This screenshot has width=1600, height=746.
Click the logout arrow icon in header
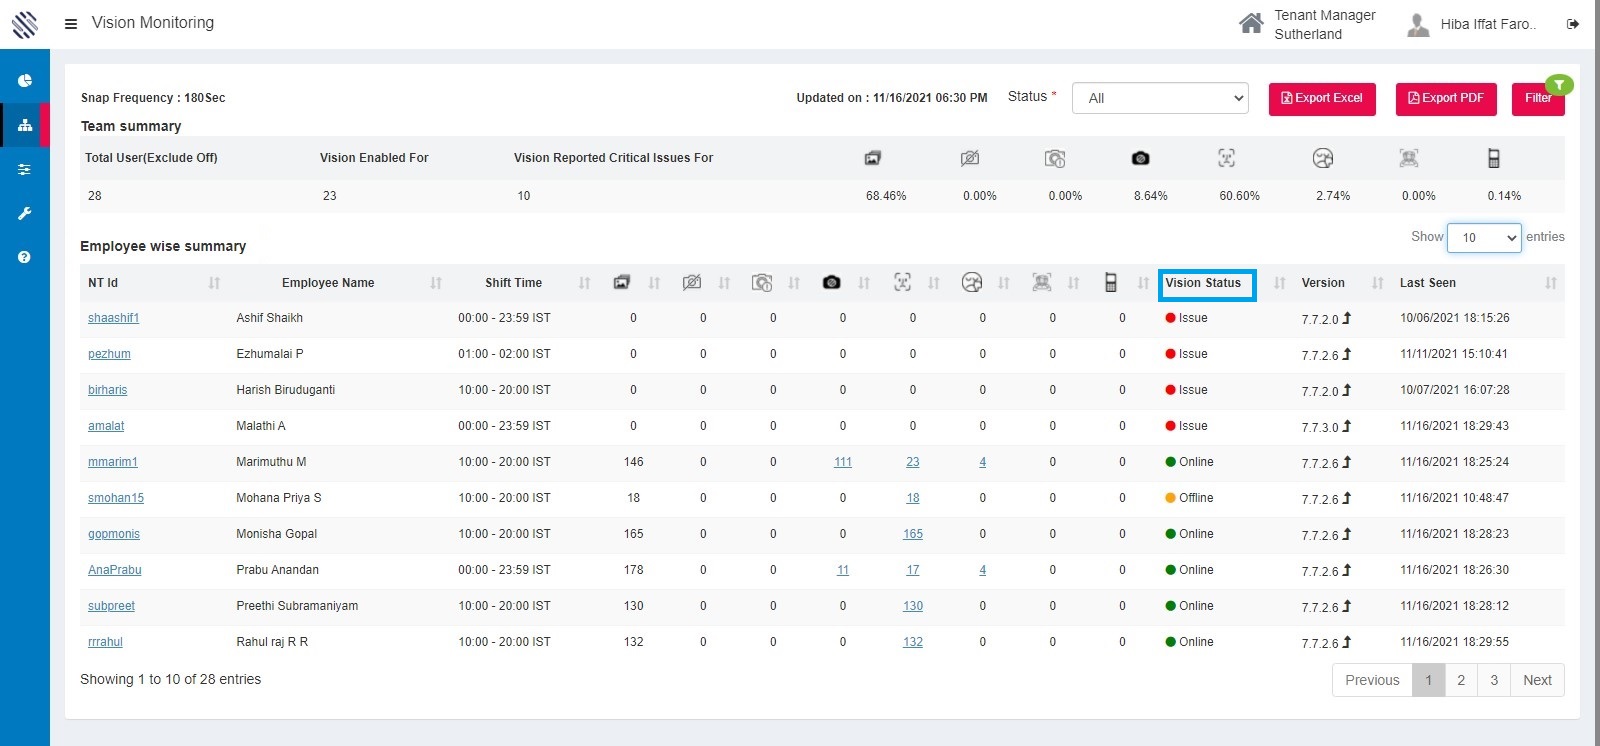[1573, 24]
